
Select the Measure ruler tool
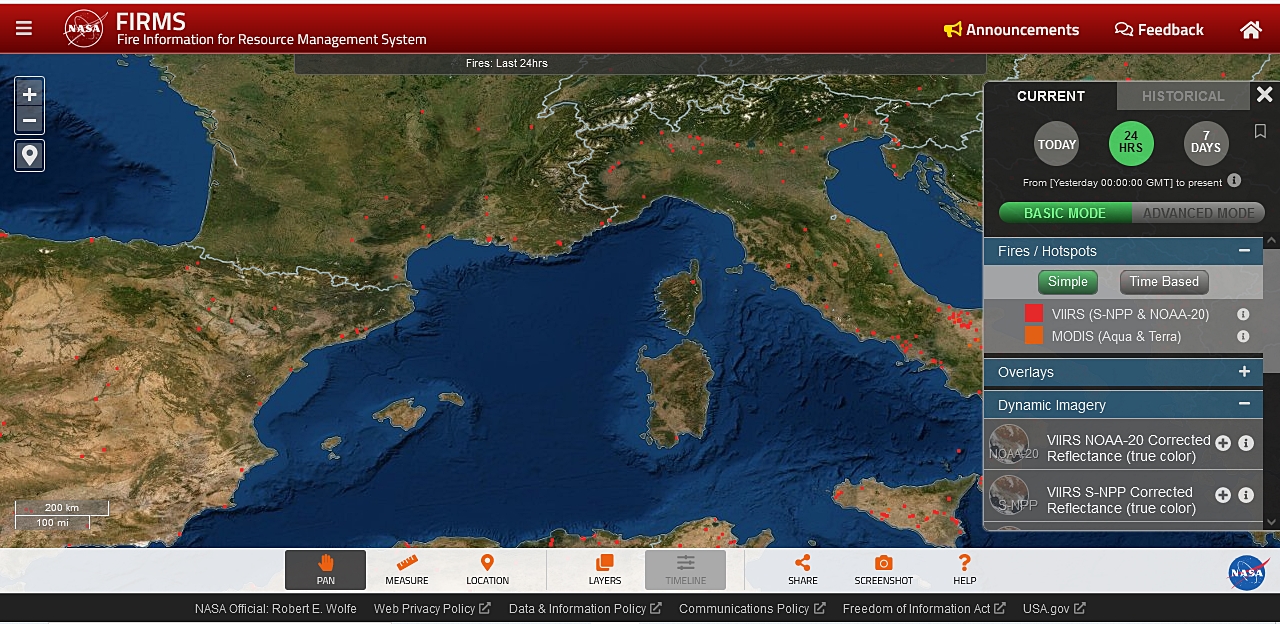(407, 570)
